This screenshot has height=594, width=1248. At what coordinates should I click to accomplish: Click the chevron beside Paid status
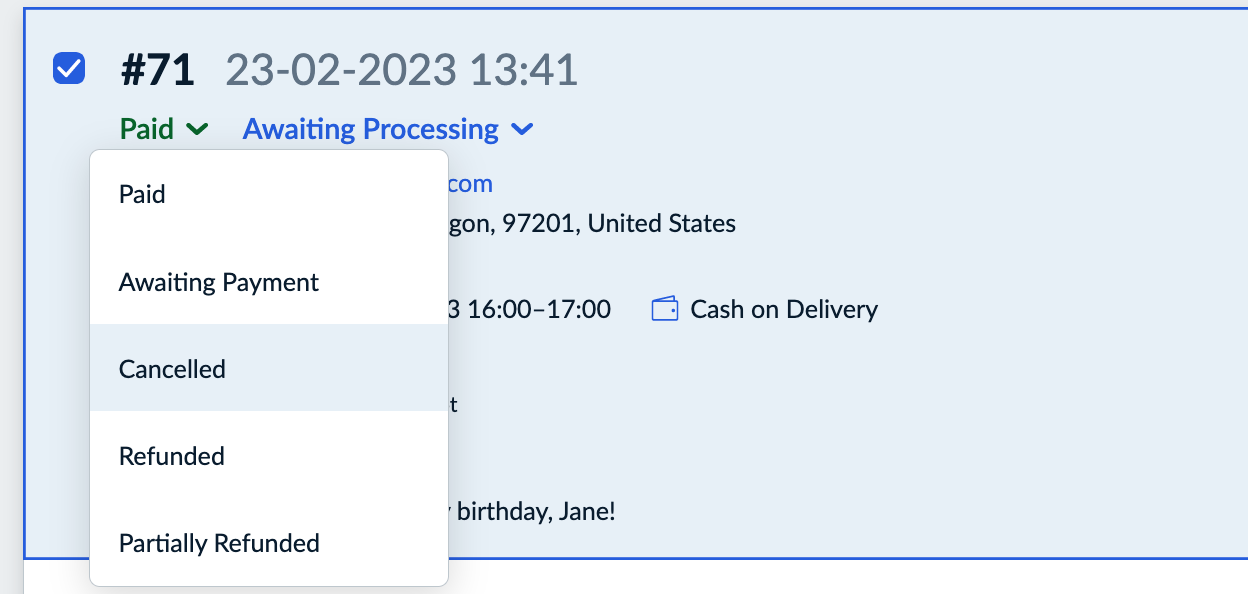196,129
